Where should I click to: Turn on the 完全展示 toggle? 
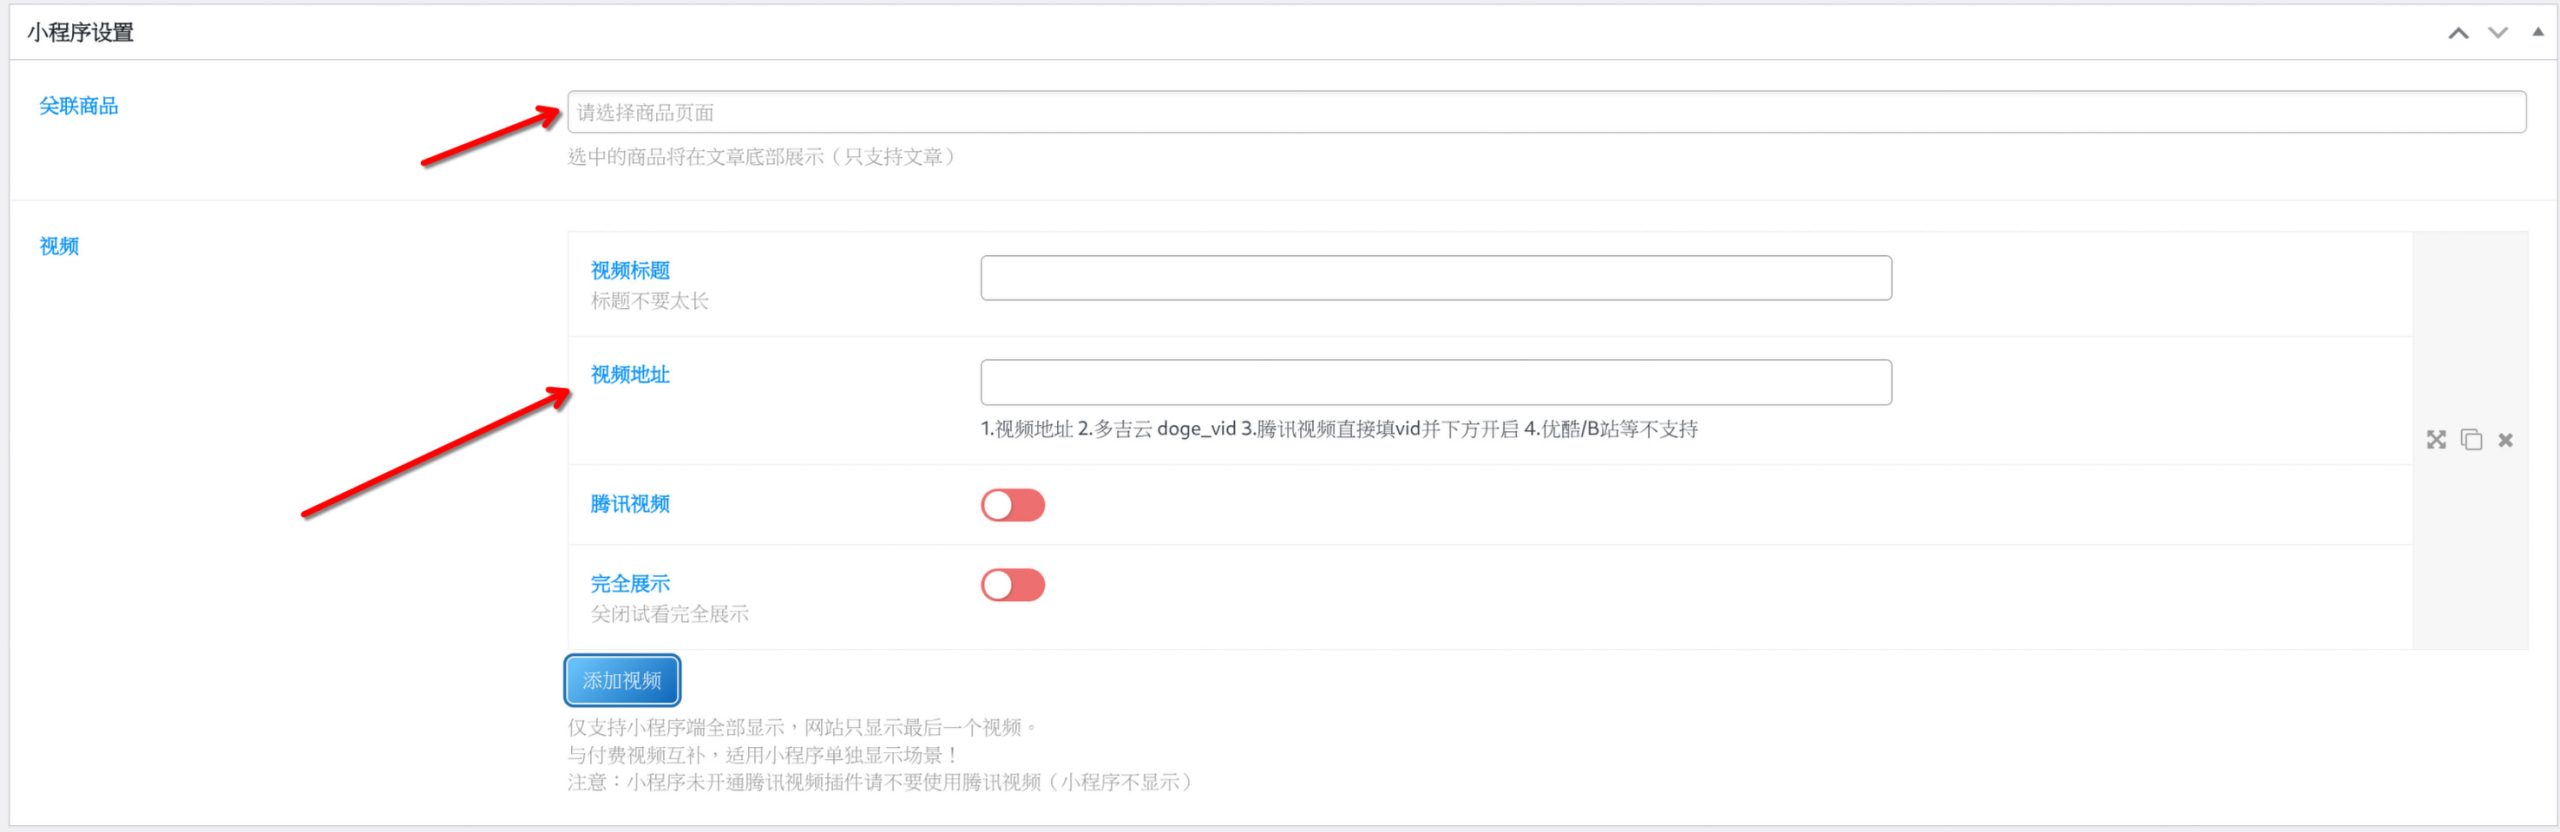coord(1012,585)
